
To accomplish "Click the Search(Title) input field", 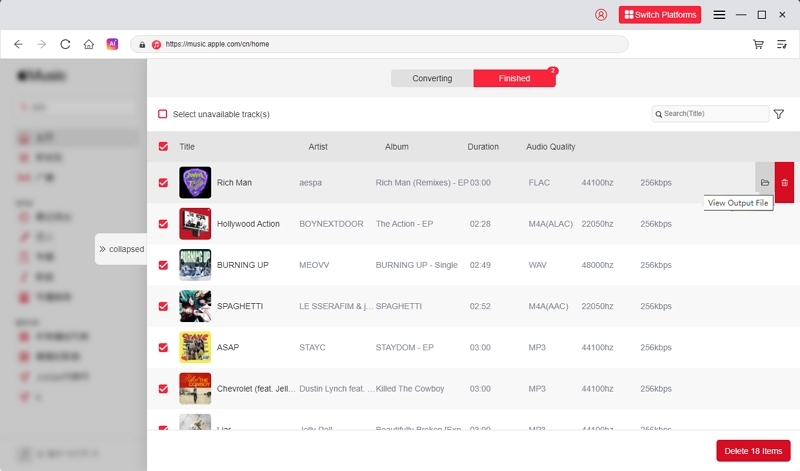I will point(710,114).
